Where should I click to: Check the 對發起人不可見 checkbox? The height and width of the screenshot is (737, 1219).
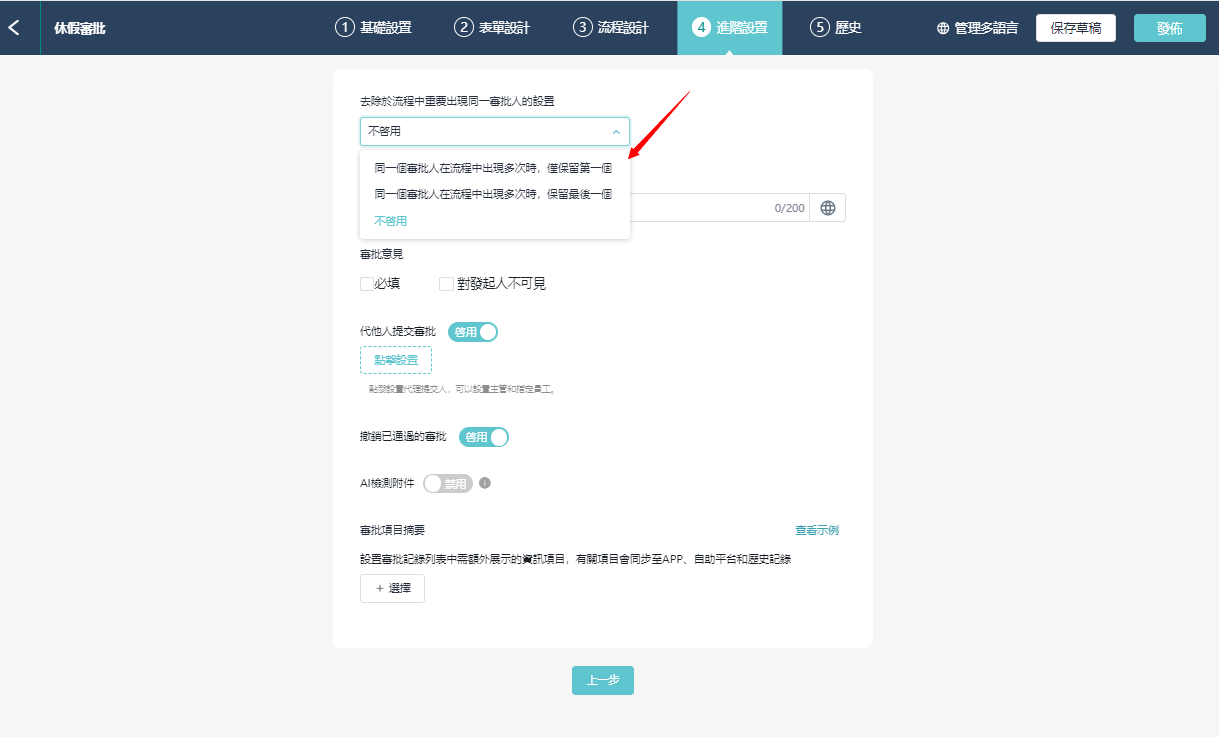pos(446,284)
